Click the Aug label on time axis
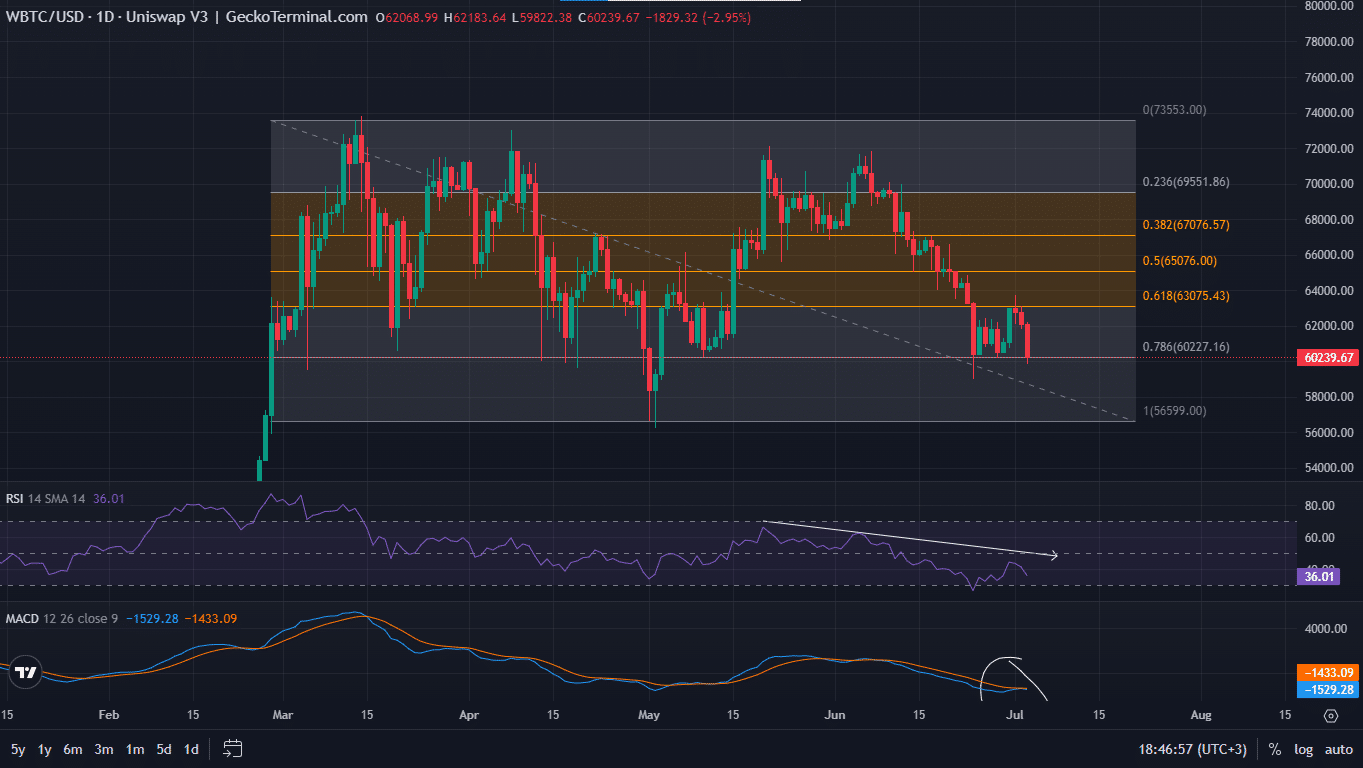 [x=1202, y=715]
